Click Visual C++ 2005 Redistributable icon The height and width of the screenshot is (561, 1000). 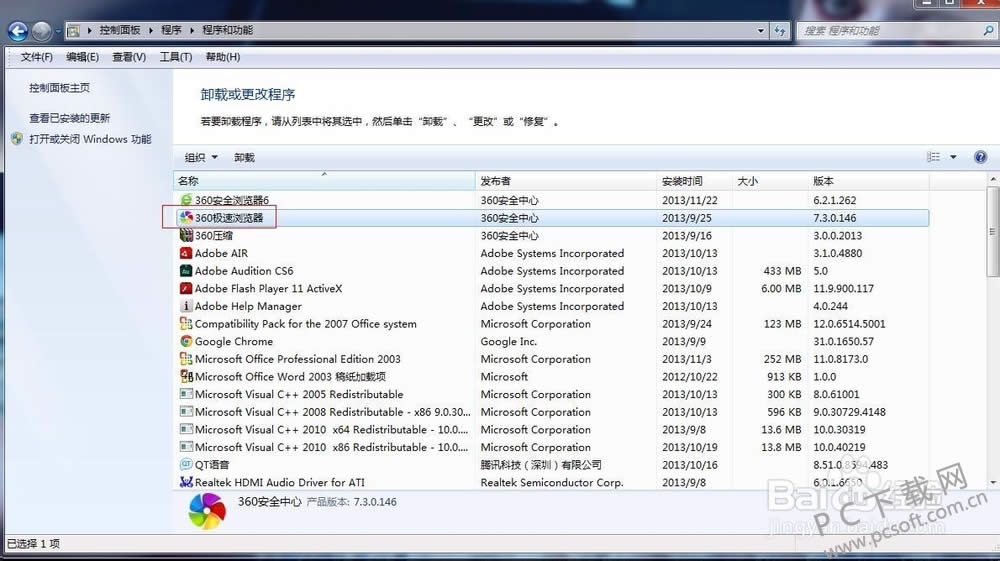point(186,394)
